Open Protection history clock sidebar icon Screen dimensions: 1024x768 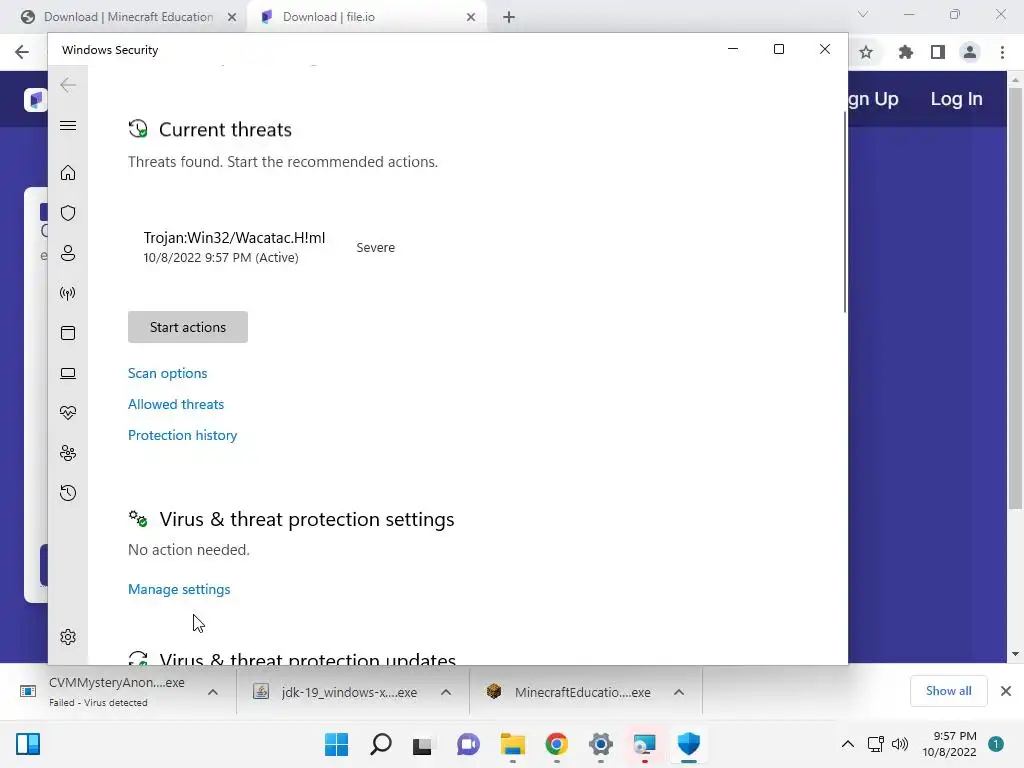[68, 492]
